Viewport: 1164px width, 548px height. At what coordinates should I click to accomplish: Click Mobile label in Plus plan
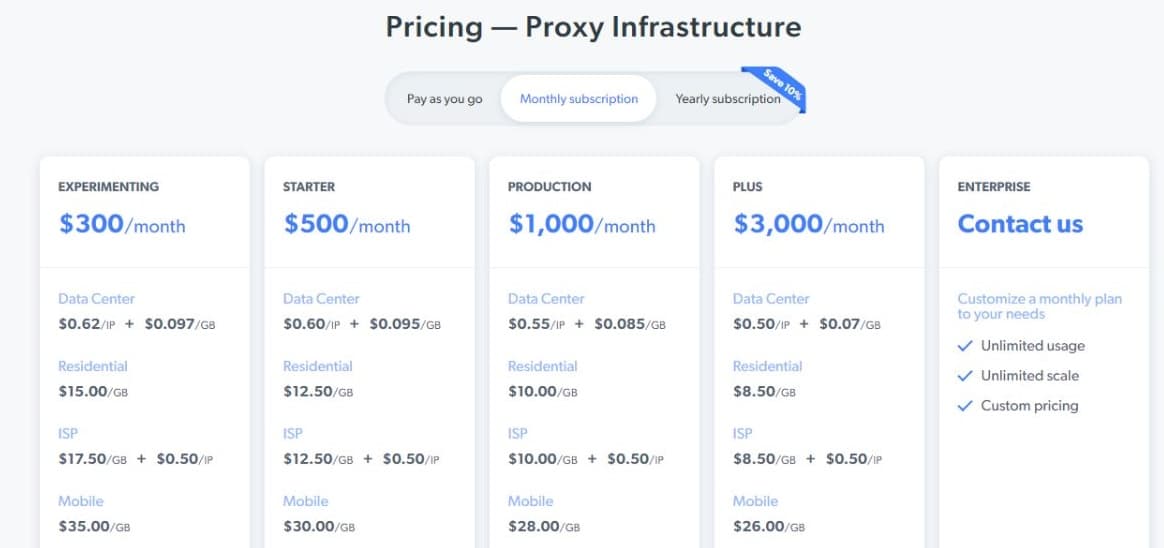[756, 501]
